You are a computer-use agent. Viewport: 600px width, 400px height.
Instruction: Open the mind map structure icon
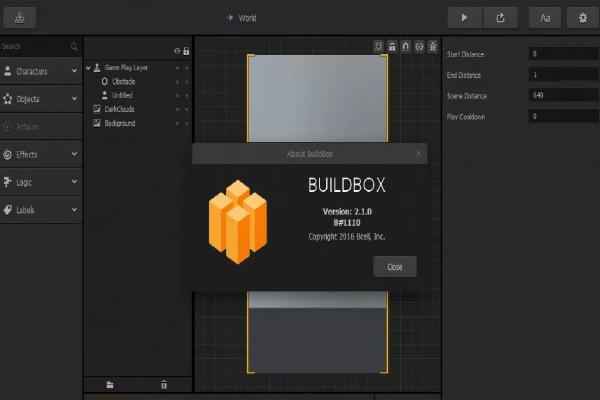click(x=20, y=18)
